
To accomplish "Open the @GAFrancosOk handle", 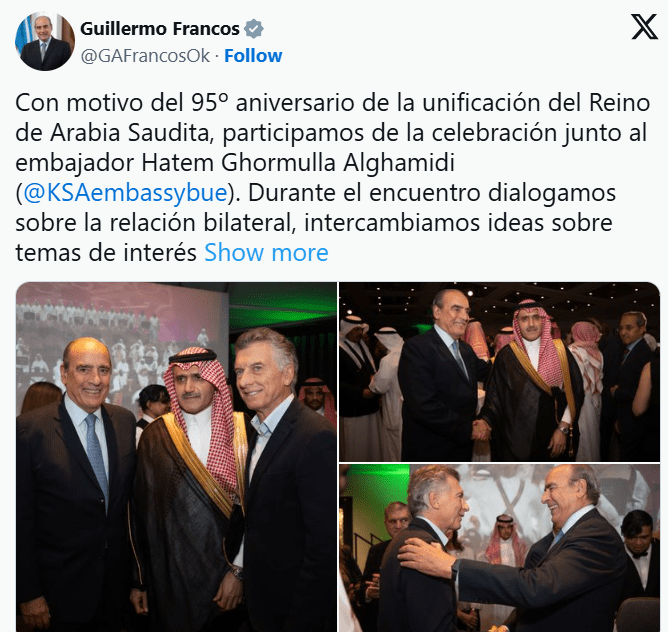I will (145, 56).
